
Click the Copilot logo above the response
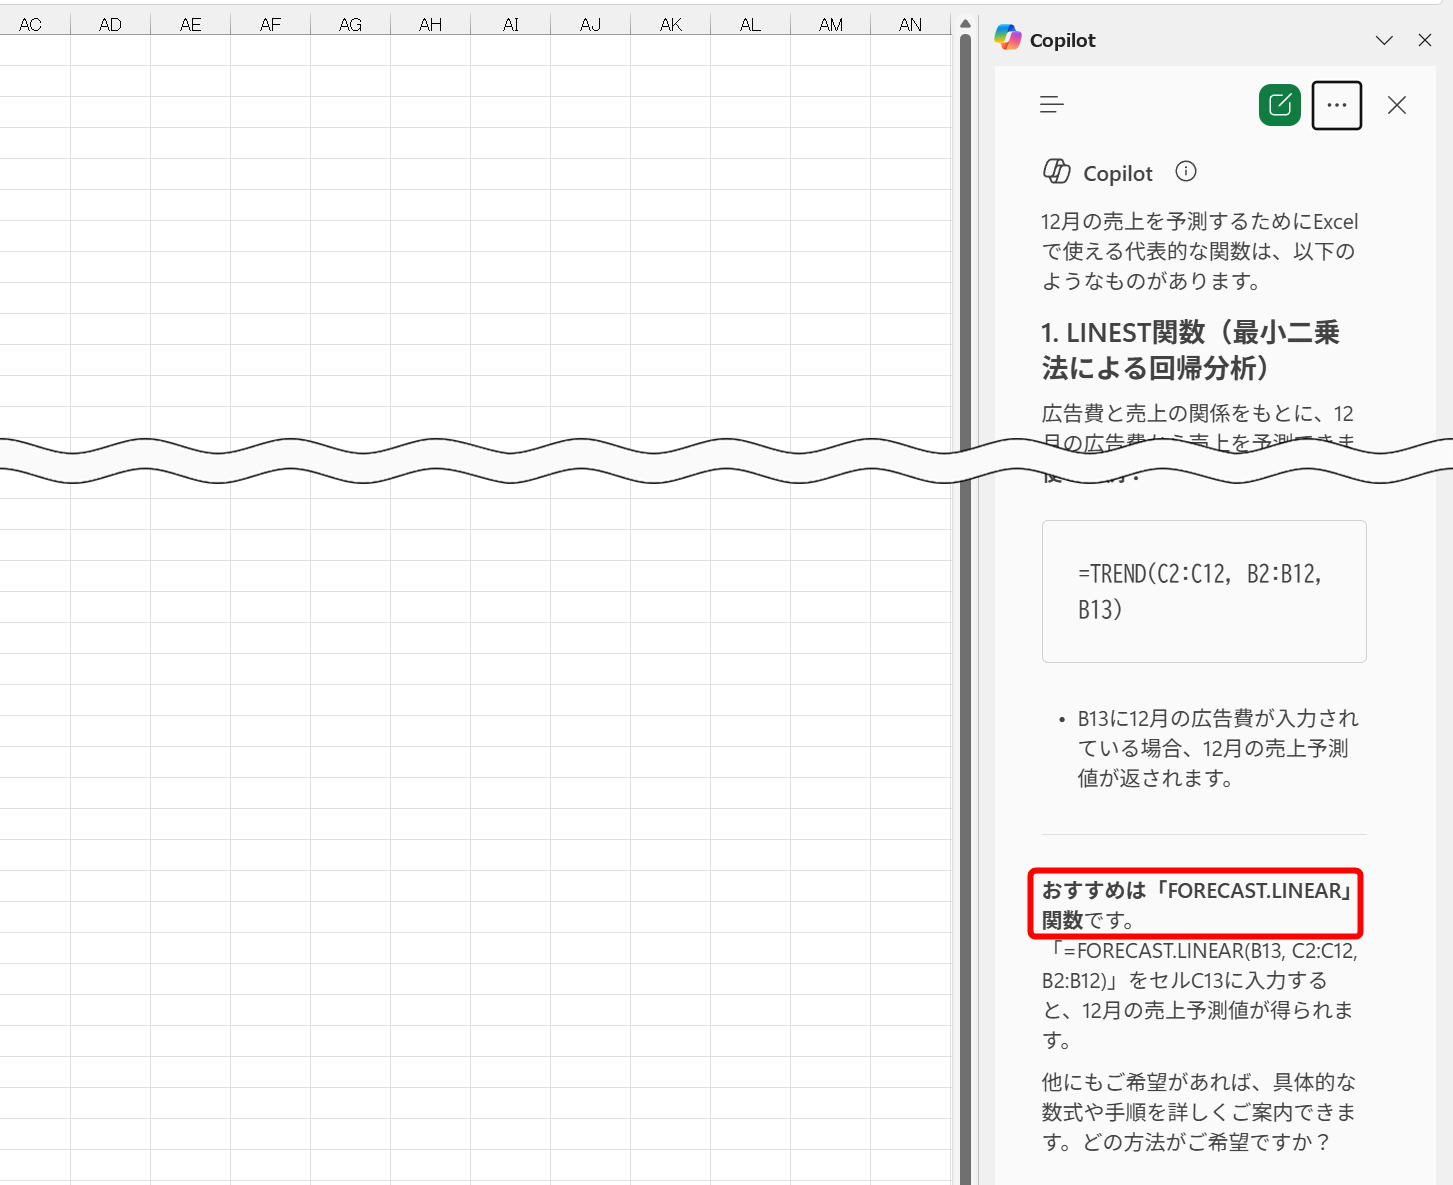(1057, 171)
